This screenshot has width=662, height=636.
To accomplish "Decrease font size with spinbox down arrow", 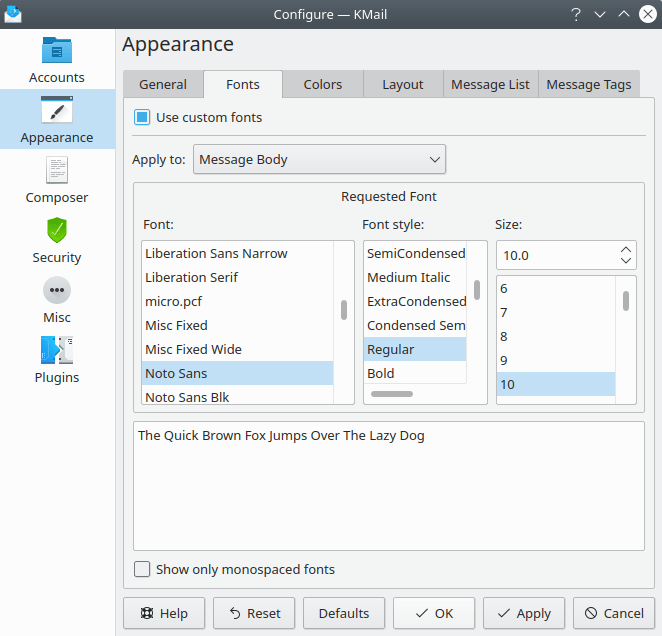I will tap(626, 261).
